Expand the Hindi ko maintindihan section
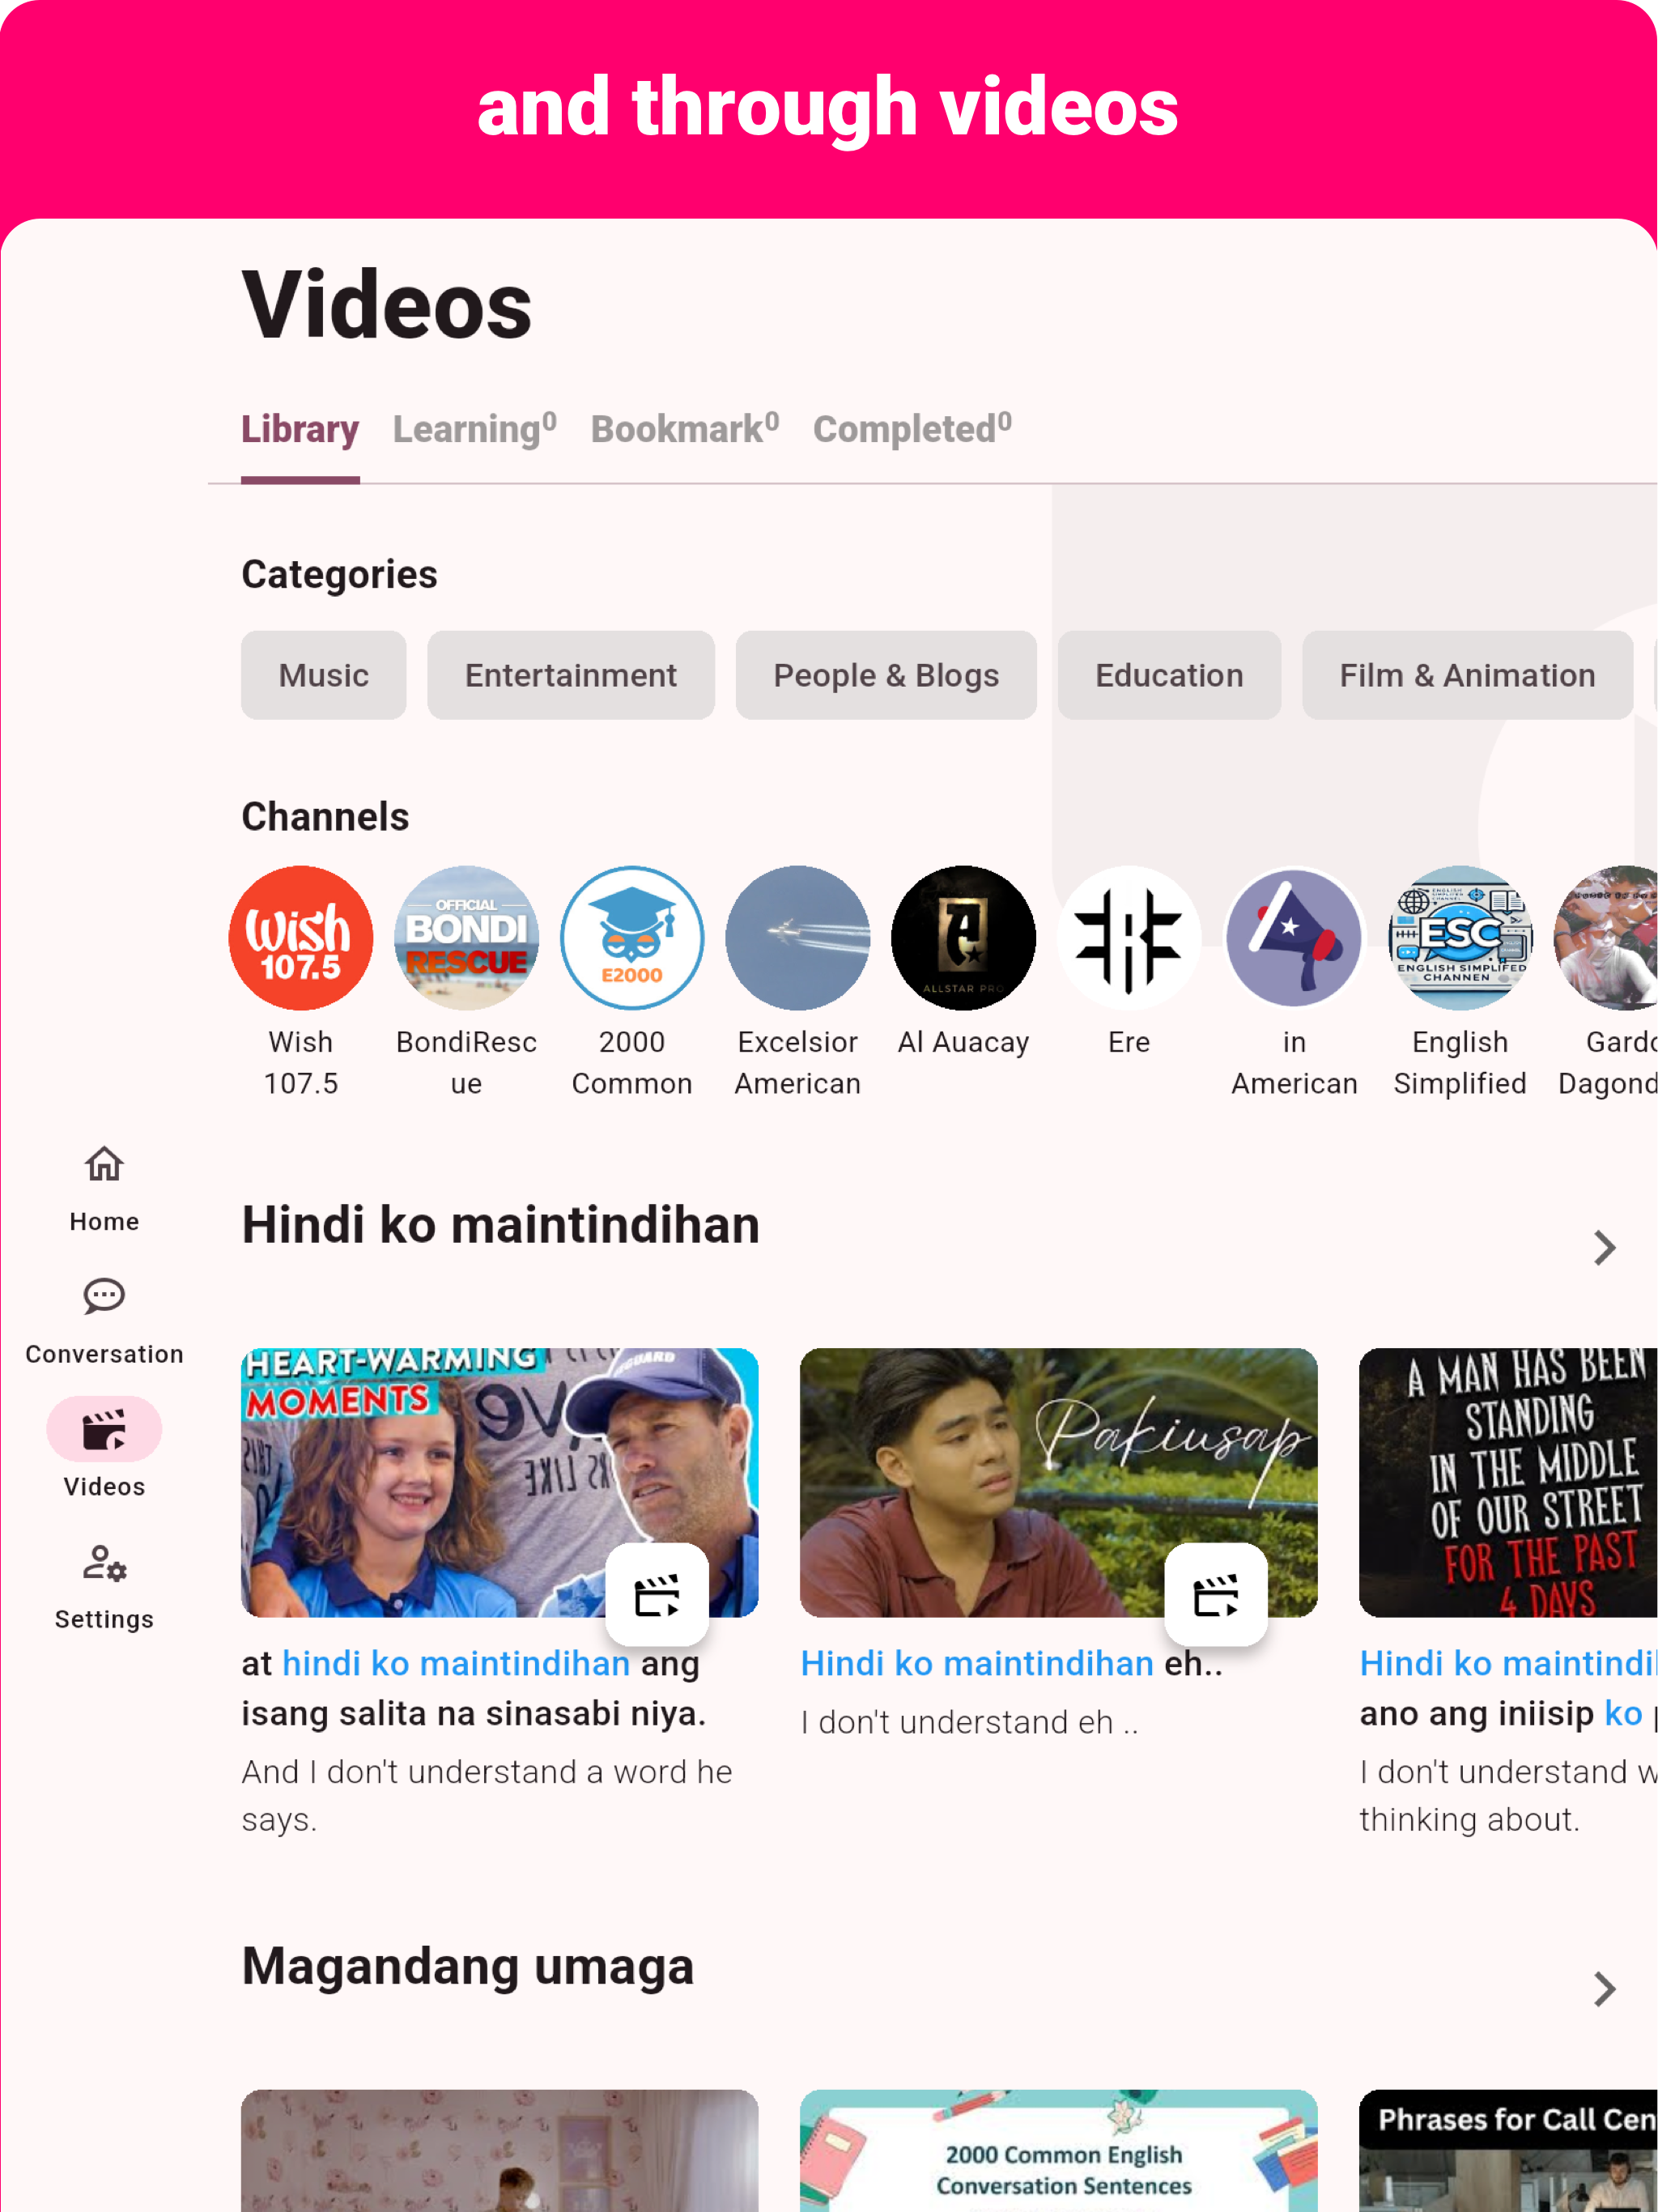Screen dimensions: 1658x2212 click(x=1604, y=1248)
